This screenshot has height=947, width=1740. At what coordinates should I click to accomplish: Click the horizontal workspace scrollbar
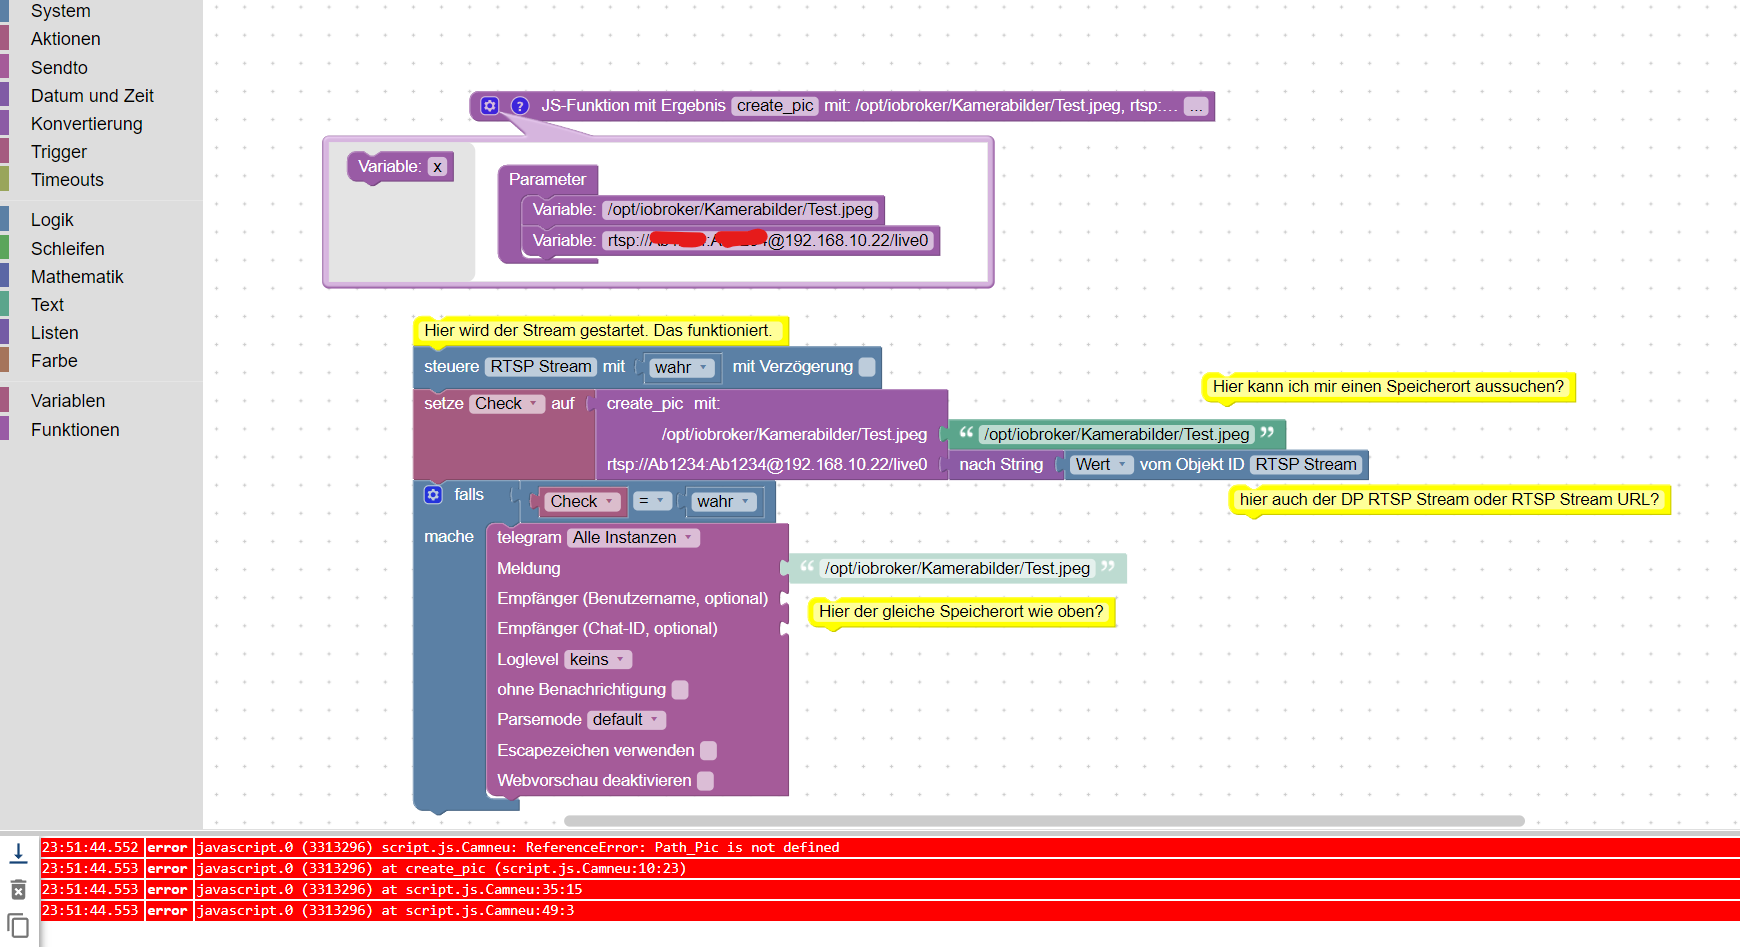tap(1044, 821)
